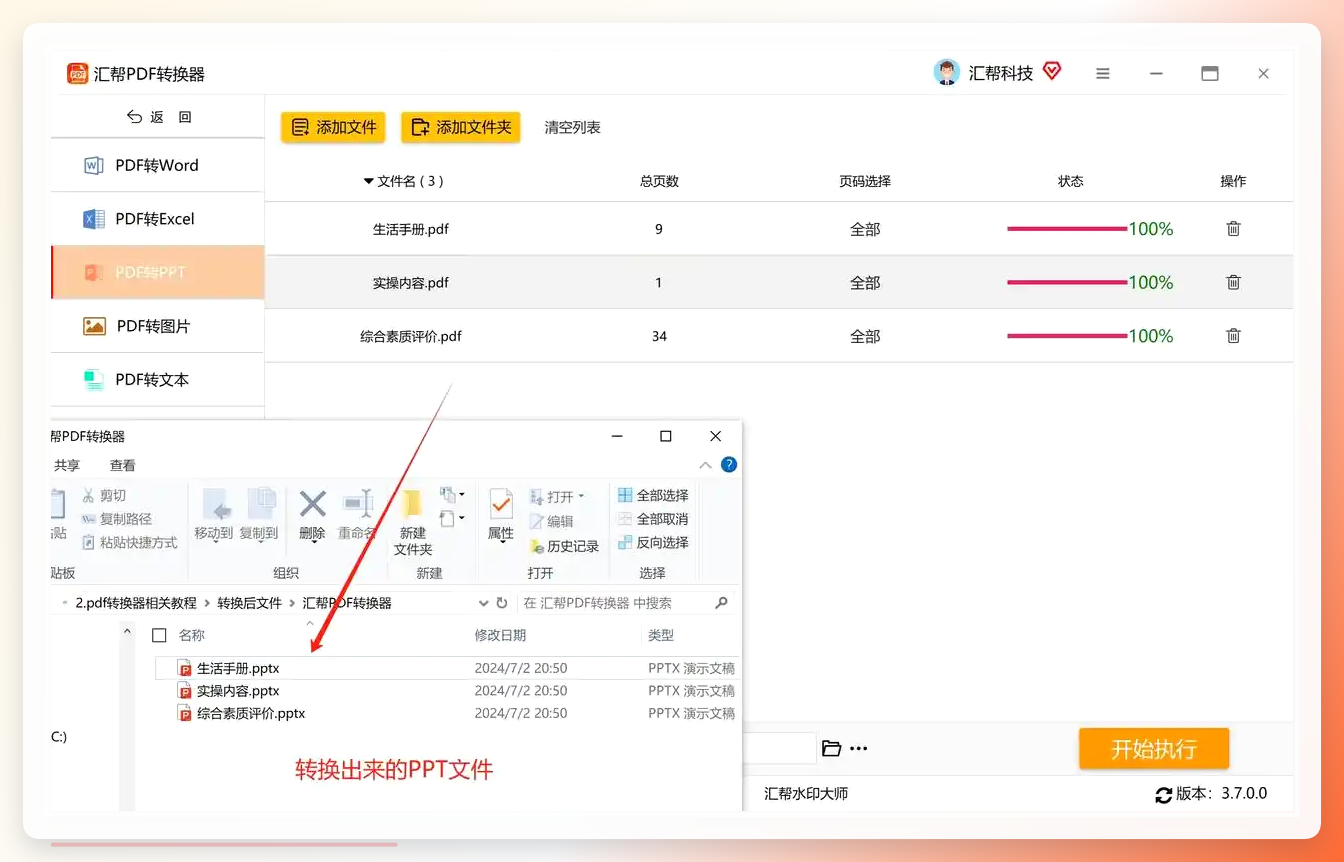Screen dimensions: 1344x862
Task: Open the easy access dropdown in 新建 group
Action: coord(452,518)
